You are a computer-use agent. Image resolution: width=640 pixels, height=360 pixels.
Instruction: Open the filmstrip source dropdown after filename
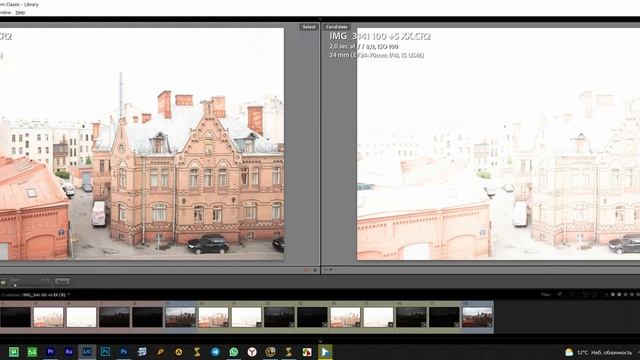coord(69,295)
